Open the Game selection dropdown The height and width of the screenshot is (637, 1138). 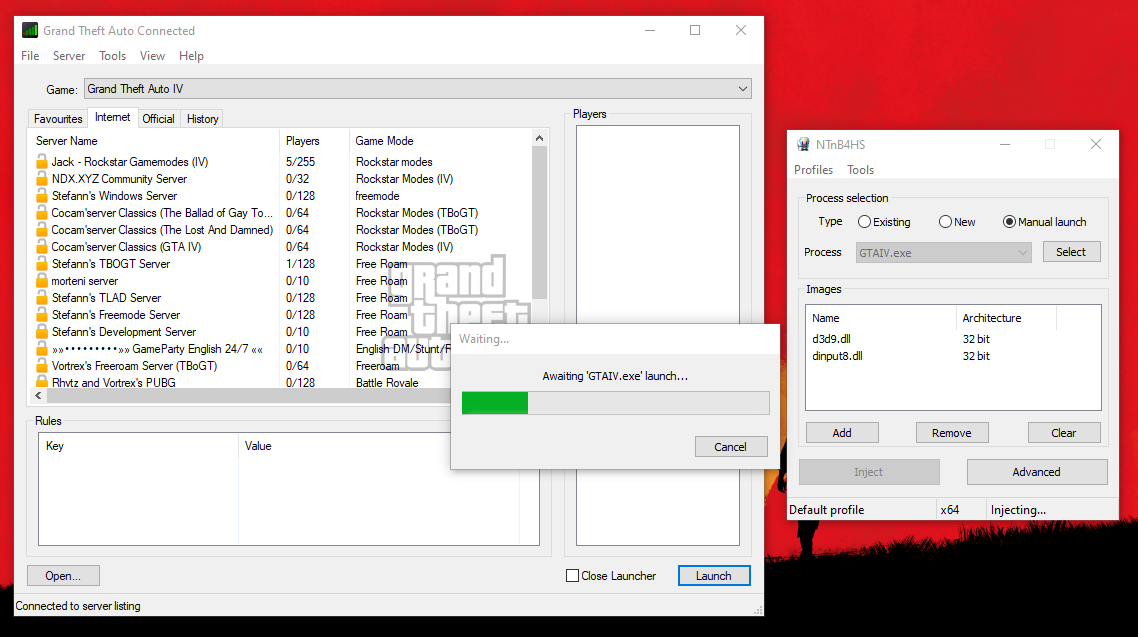(418, 89)
